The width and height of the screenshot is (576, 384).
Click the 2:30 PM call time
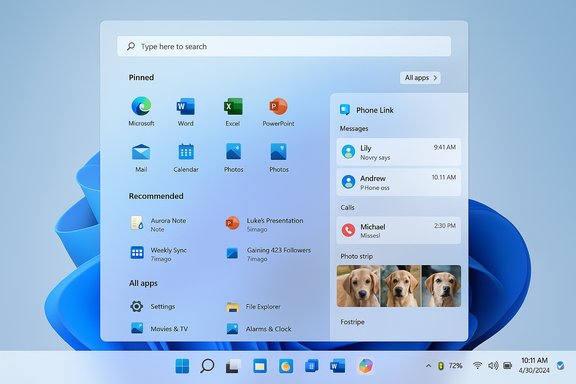click(x=445, y=226)
